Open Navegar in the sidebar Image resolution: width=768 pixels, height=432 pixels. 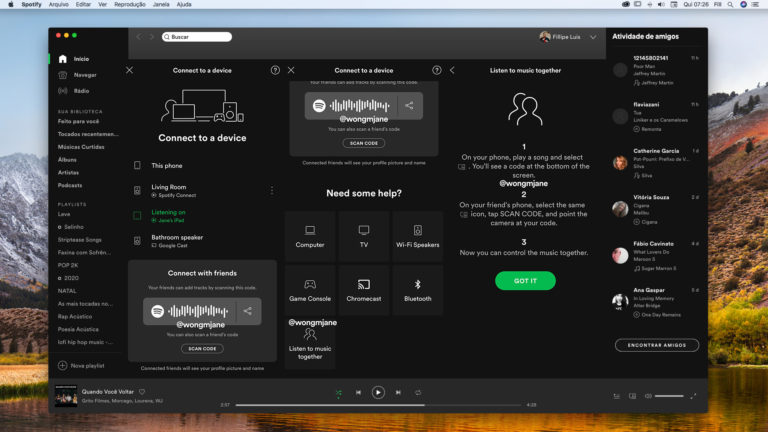tap(77, 75)
